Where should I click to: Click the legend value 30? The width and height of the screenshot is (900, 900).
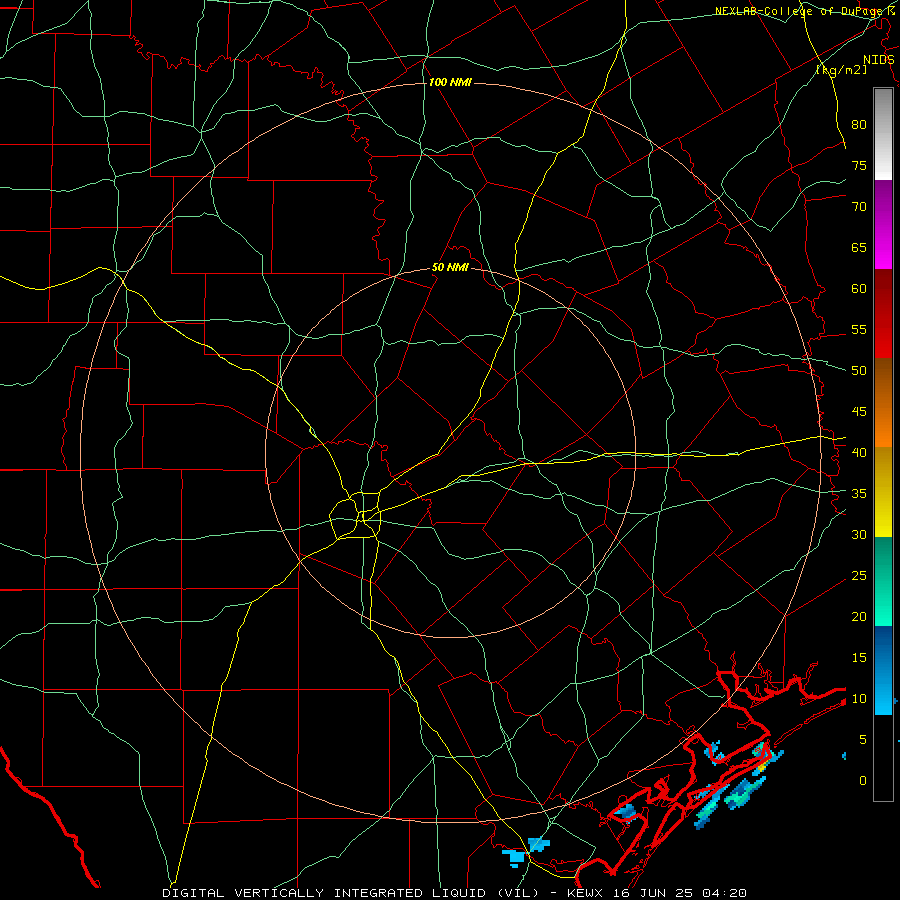(x=859, y=535)
